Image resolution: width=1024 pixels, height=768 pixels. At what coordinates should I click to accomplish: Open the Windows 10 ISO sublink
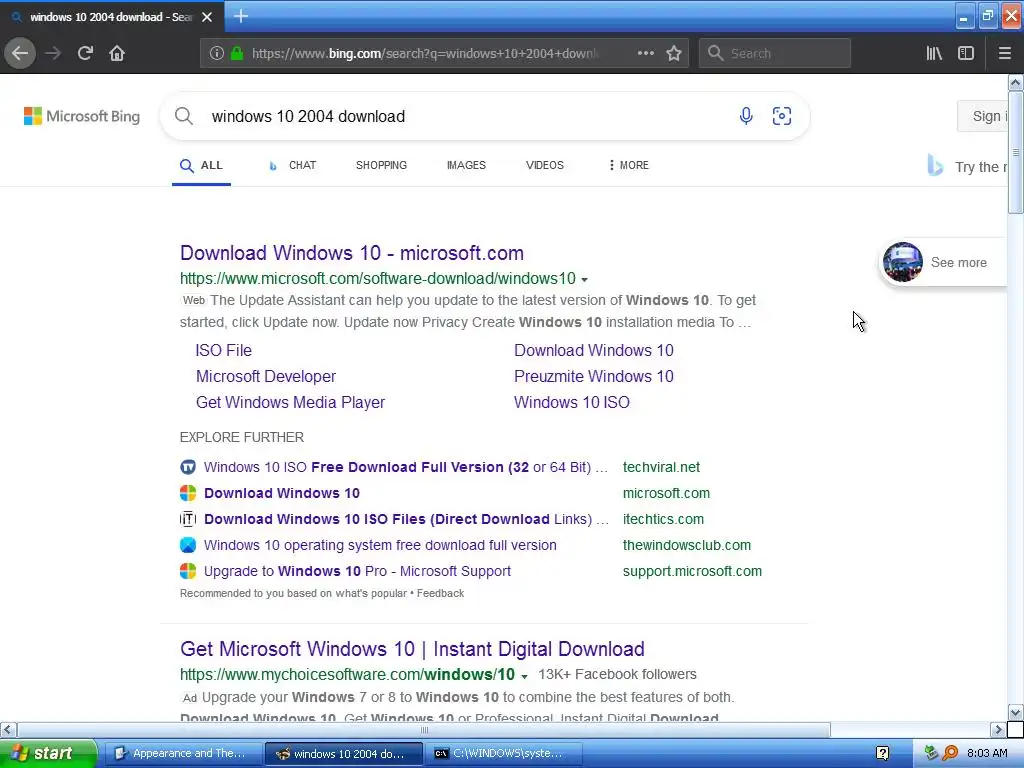pyautogui.click(x=572, y=402)
